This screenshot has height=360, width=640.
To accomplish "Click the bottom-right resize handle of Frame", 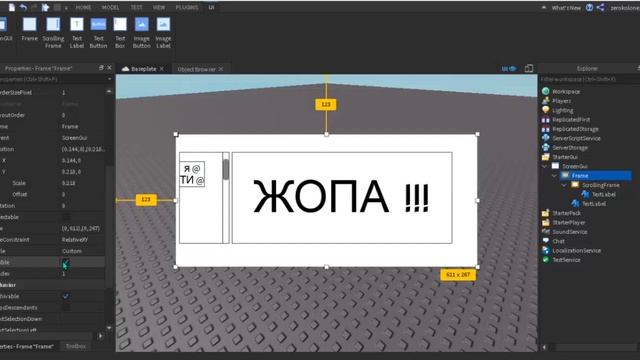I will click(x=478, y=267).
